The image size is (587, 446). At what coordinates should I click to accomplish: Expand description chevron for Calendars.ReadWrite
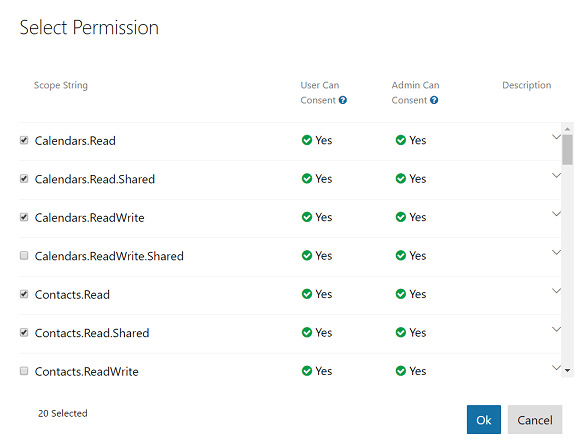556,214
